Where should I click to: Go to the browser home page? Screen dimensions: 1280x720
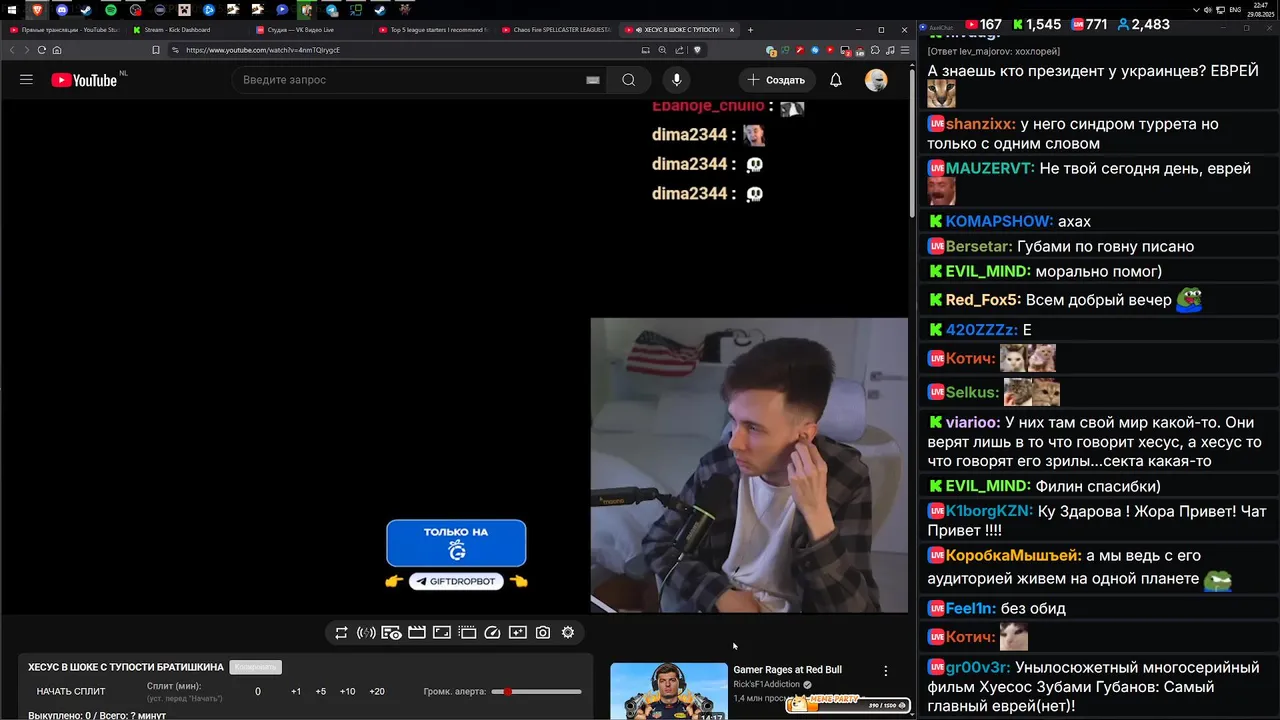pyautogui.click(x=57, y=50)
